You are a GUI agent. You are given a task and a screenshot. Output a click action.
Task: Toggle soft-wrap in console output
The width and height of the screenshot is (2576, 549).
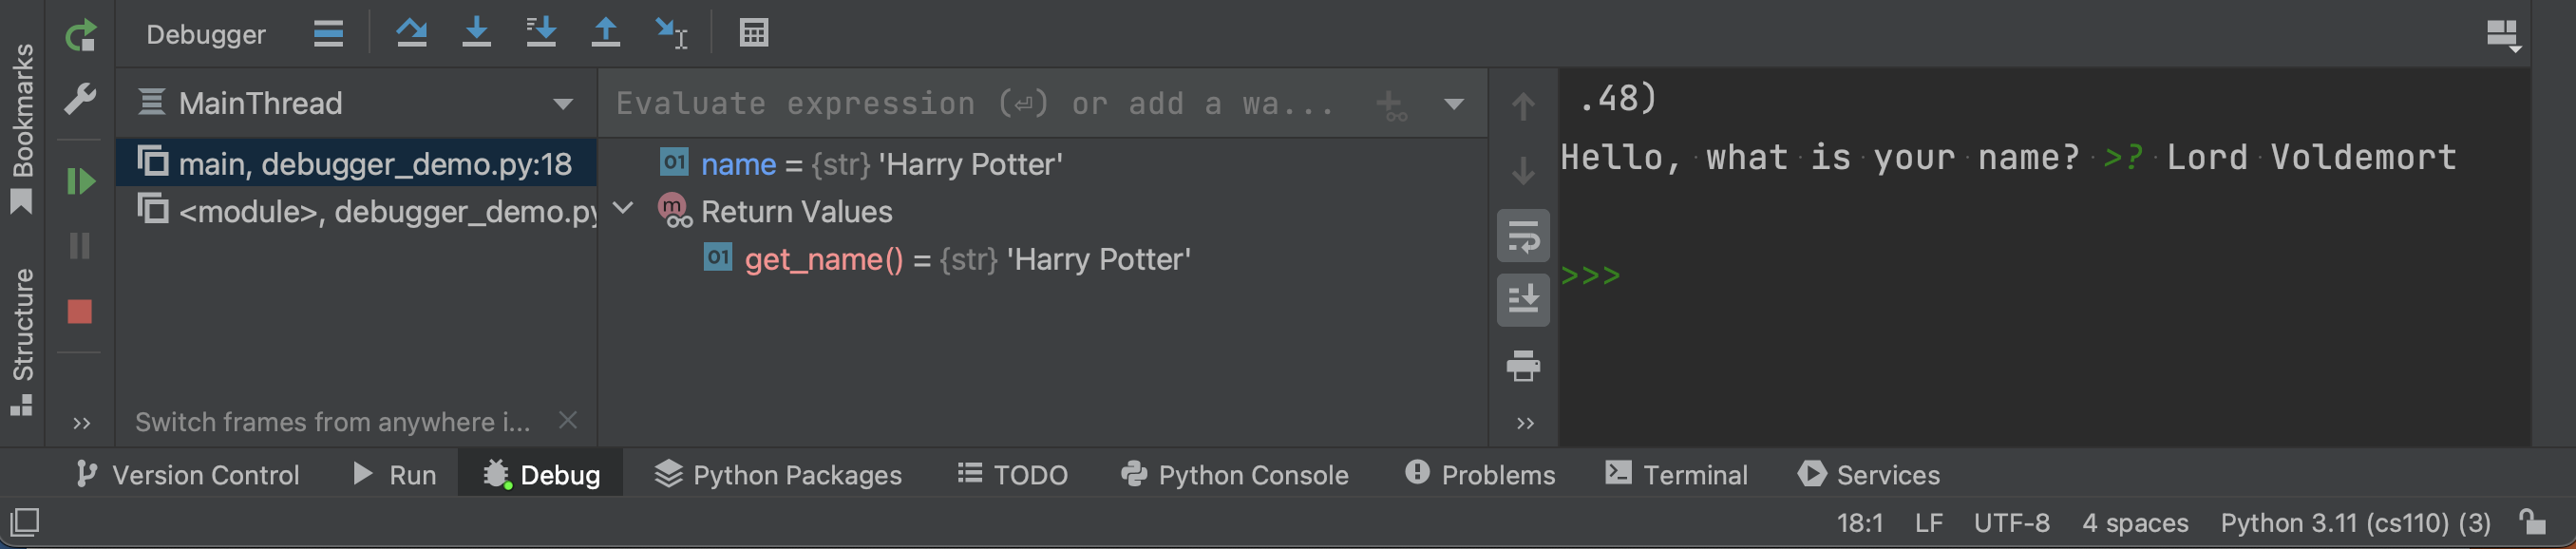pos(1523,236)
